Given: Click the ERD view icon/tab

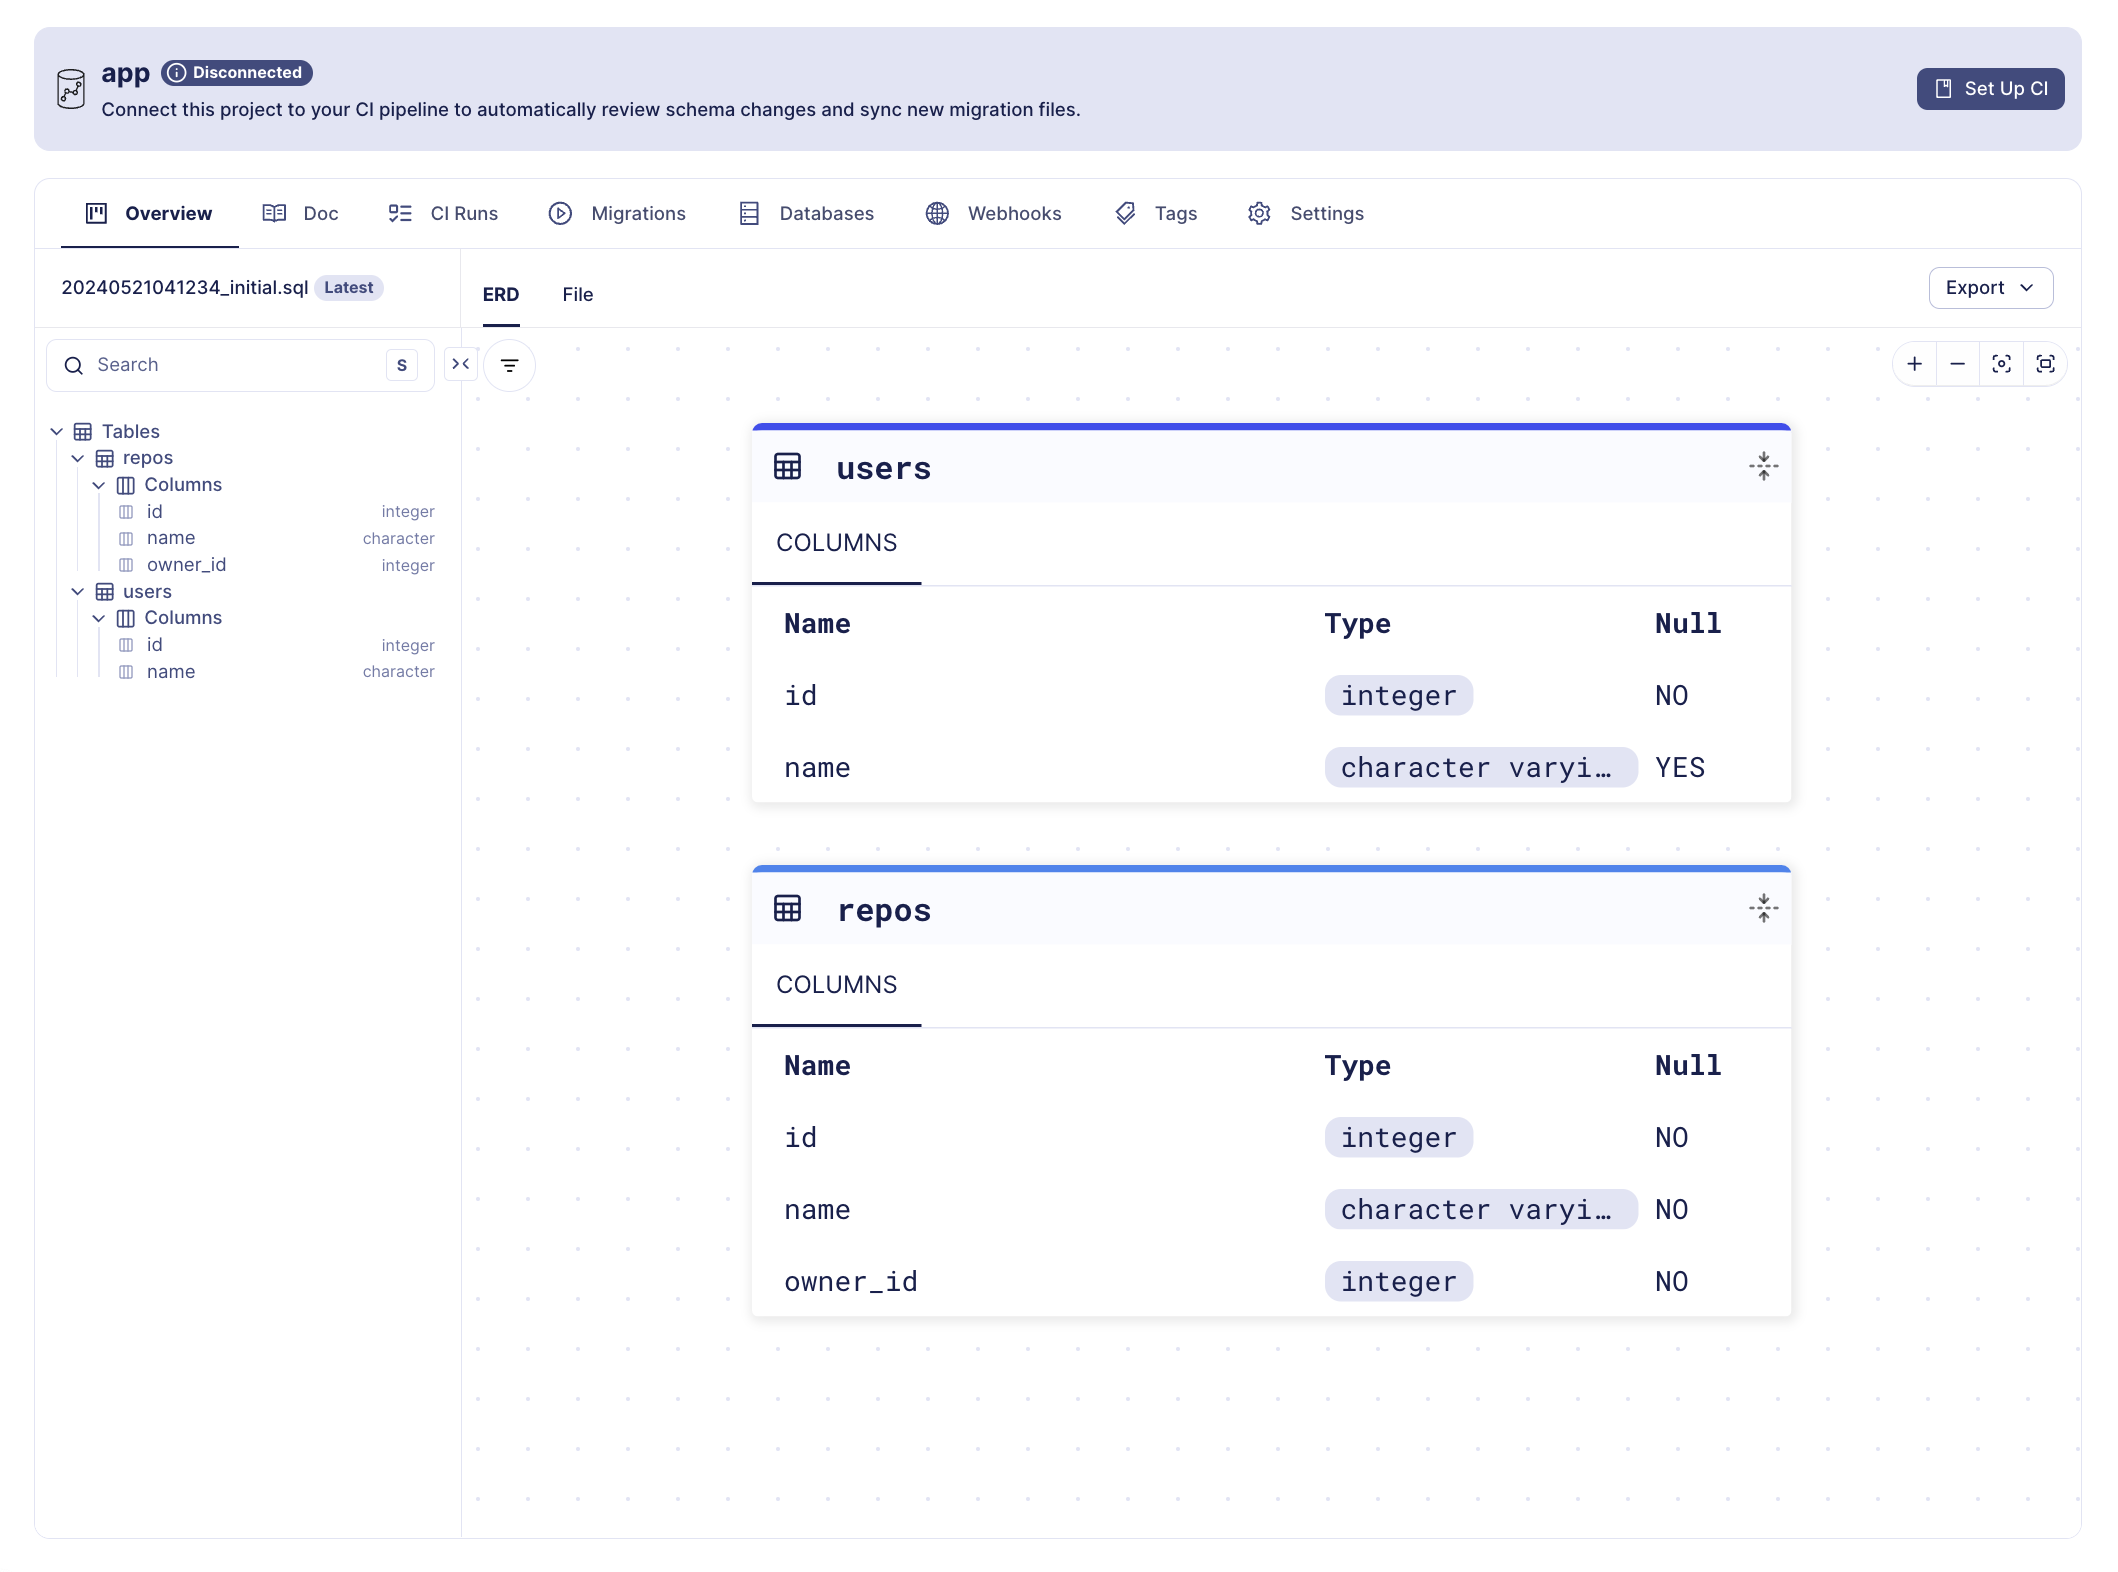Looking at the screenshot, I should coord(502,294).
